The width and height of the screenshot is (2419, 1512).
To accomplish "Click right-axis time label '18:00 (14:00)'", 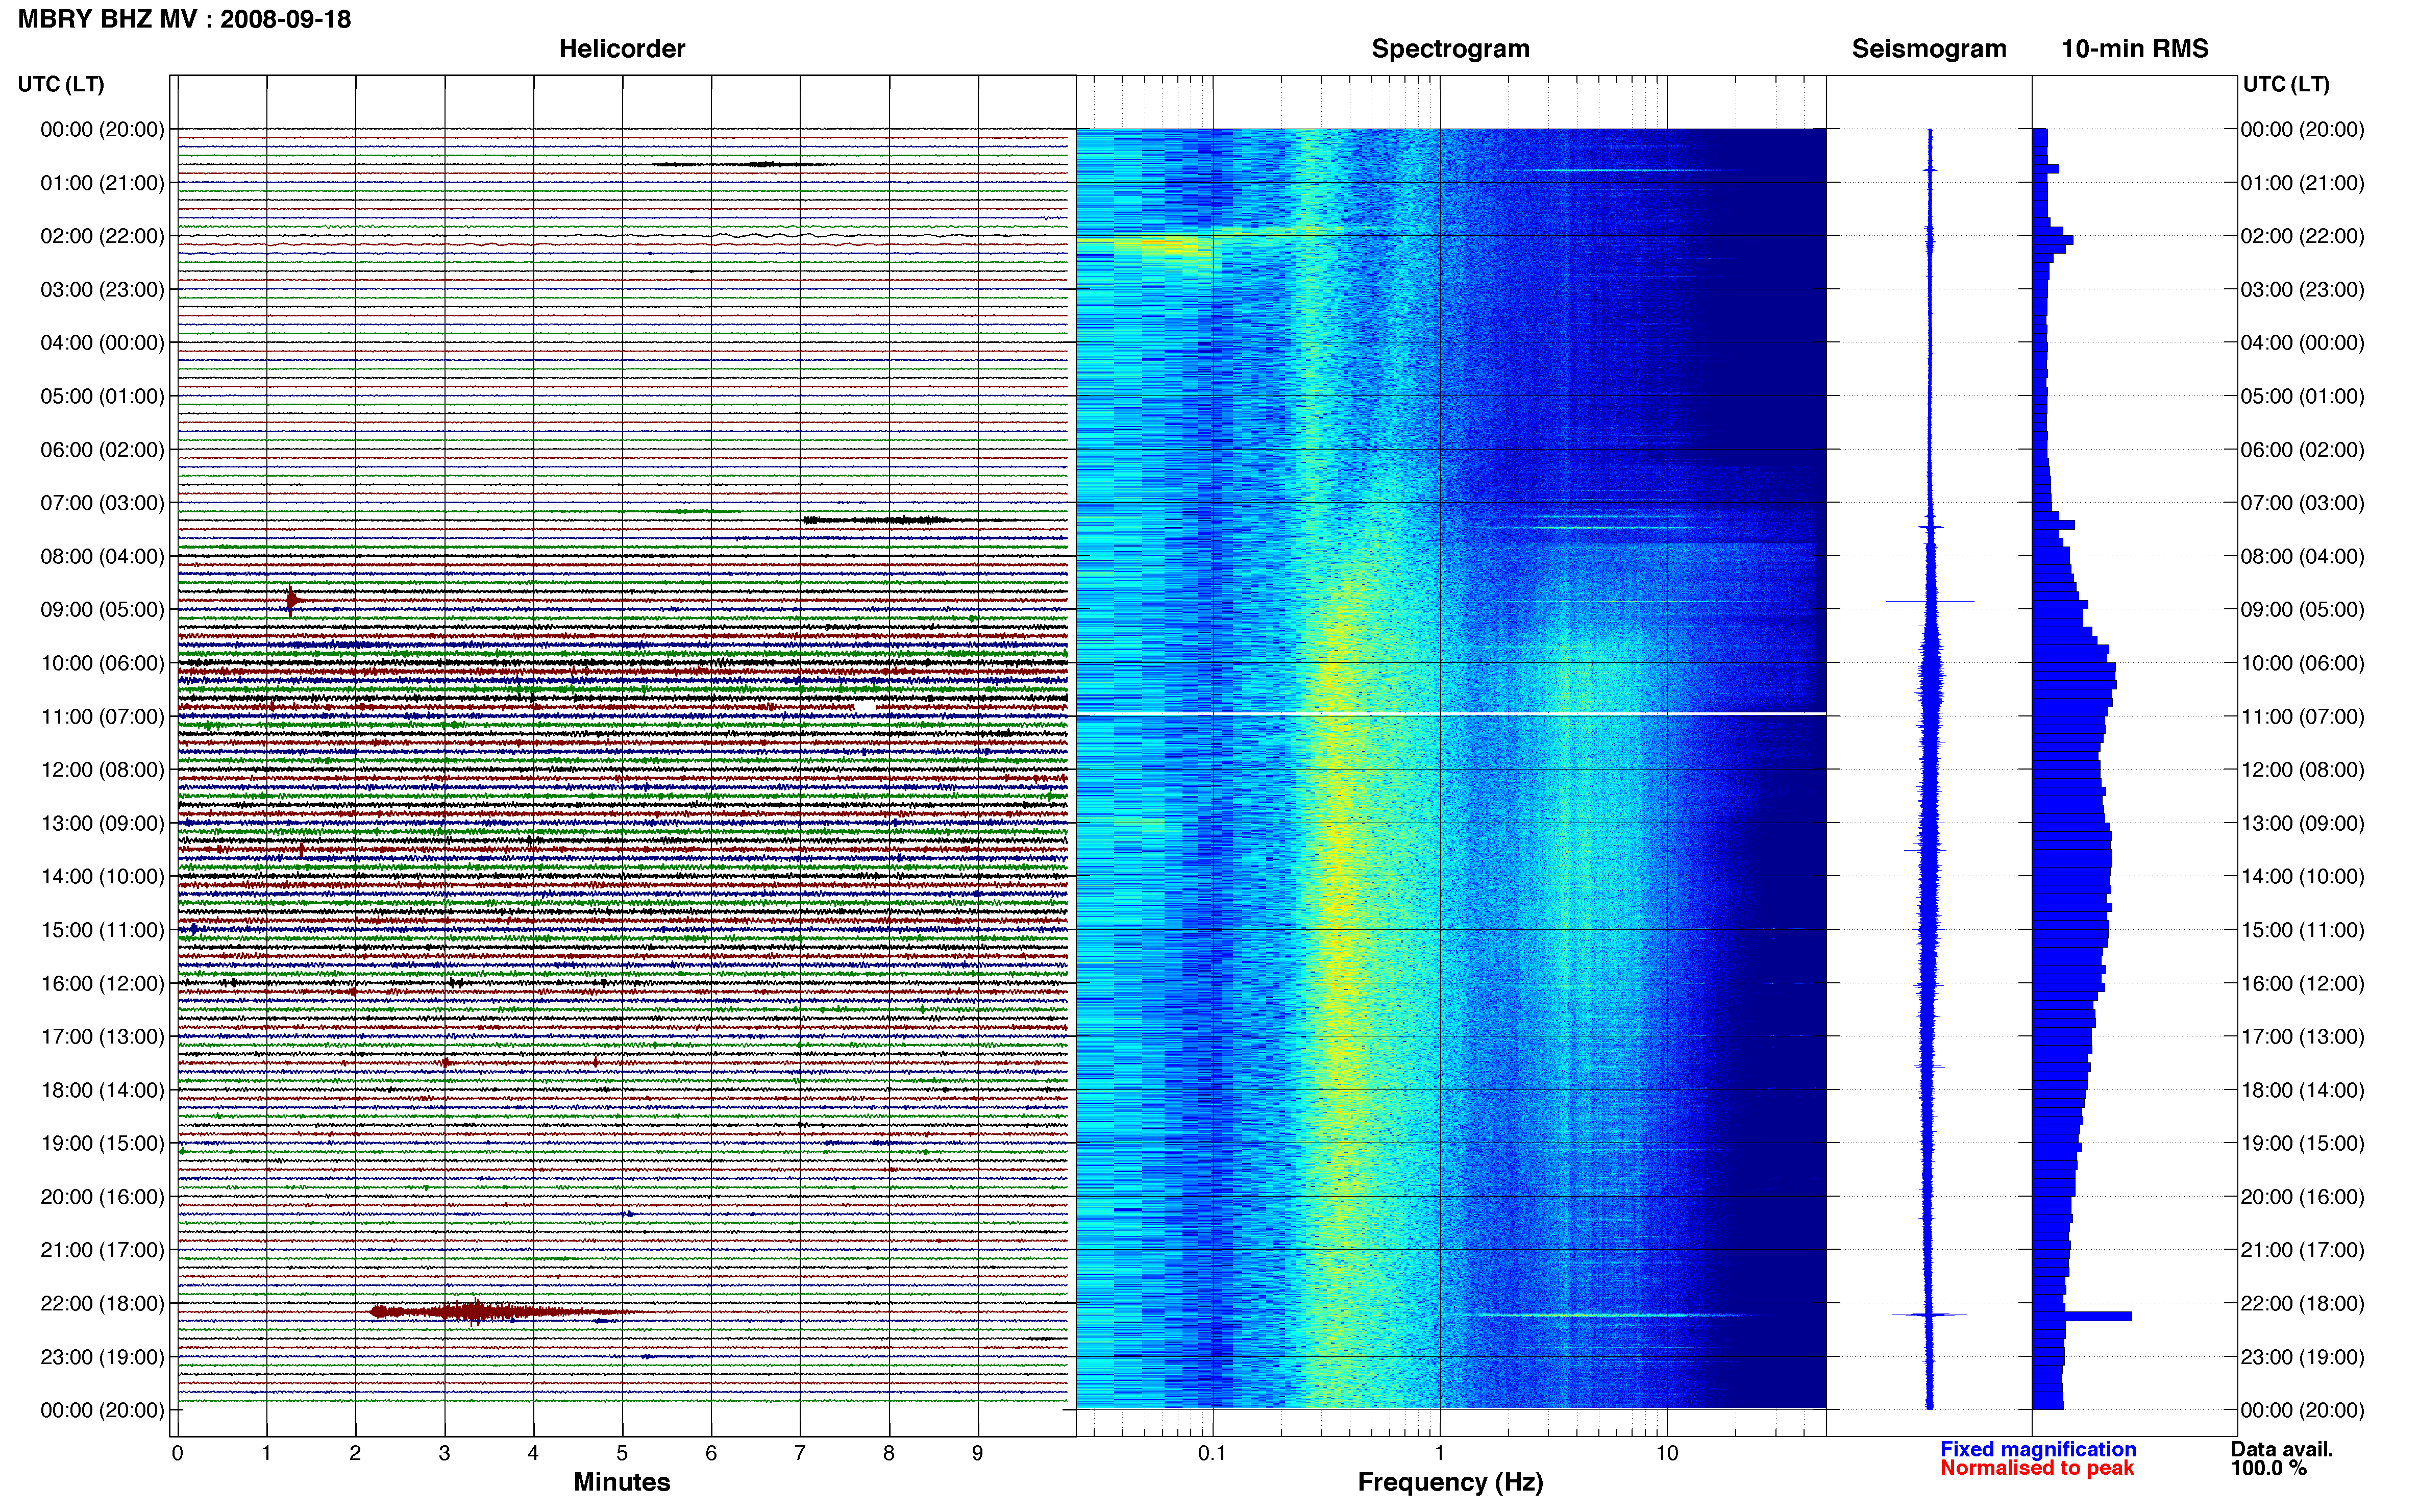I will [2302, 1090].
